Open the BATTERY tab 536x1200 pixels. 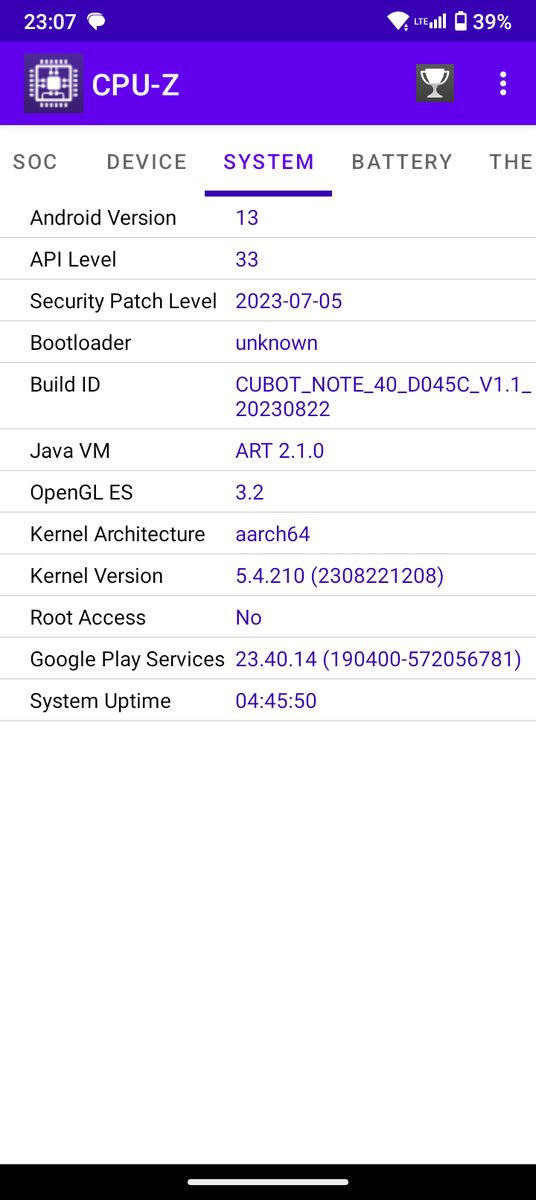[x=402, y=162]
